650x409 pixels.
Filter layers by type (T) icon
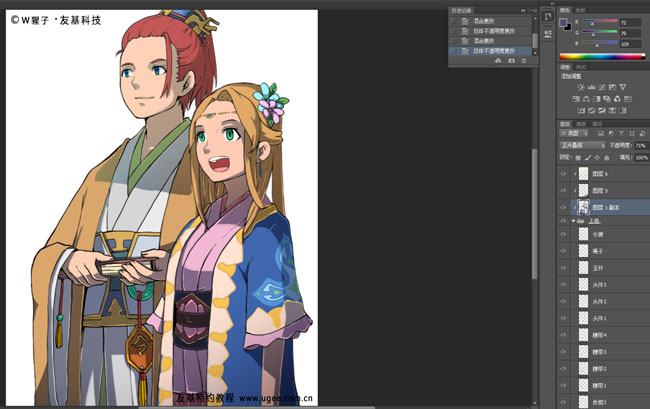[x=621, y=133]
